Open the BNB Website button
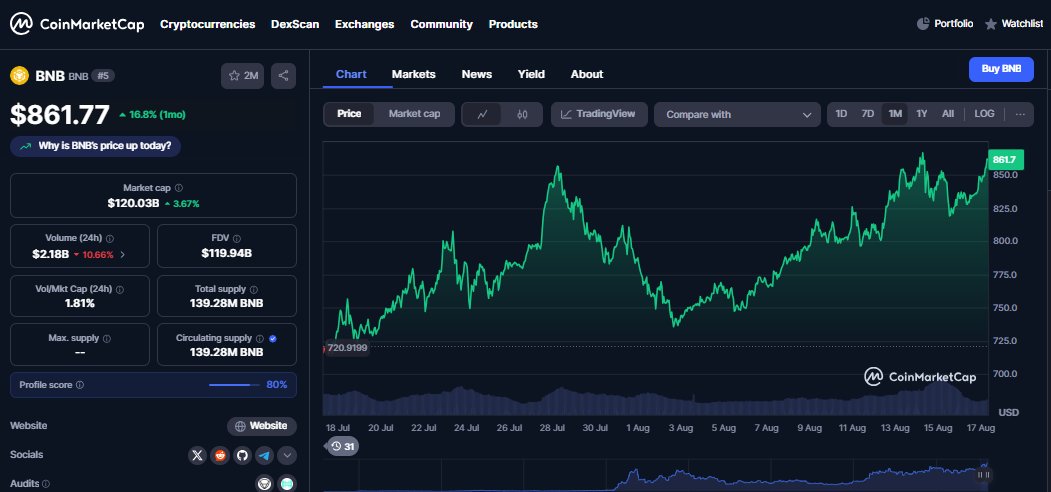The height and width of the screenshot is (492, 1051). (x=262, y=426)
